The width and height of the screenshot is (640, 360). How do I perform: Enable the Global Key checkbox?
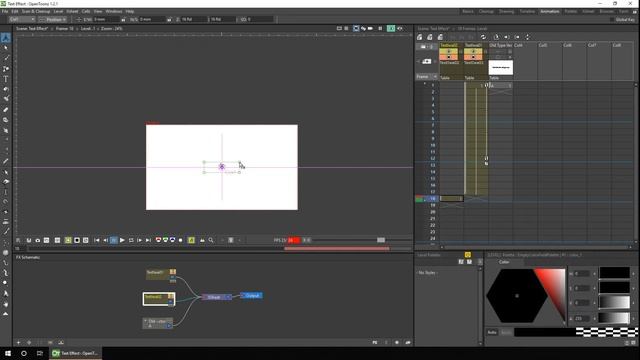click(612, 19)
